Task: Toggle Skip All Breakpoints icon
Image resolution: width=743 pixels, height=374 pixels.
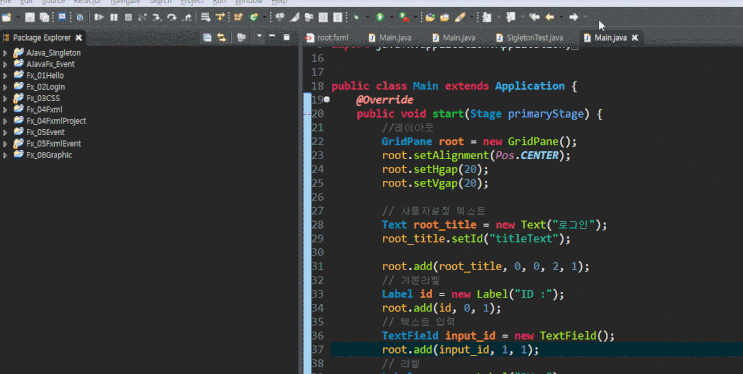Action: click(x=80, y=18)
